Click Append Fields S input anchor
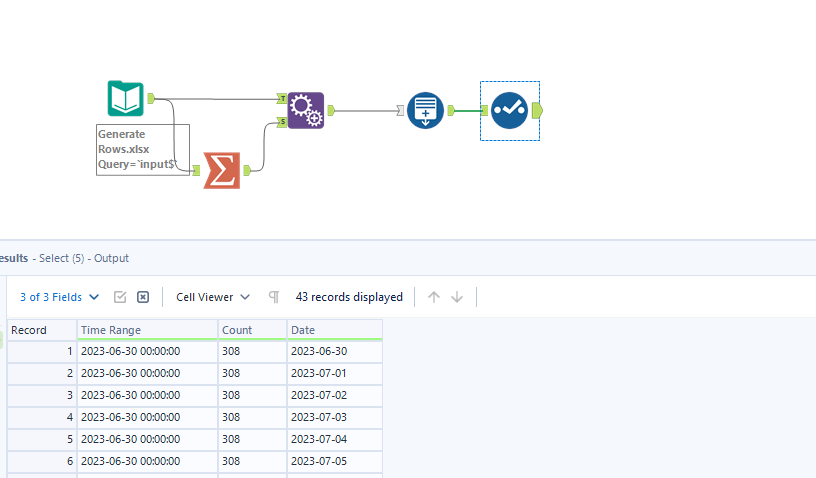Screen dimensions: 816x478 tap(282, 122)
